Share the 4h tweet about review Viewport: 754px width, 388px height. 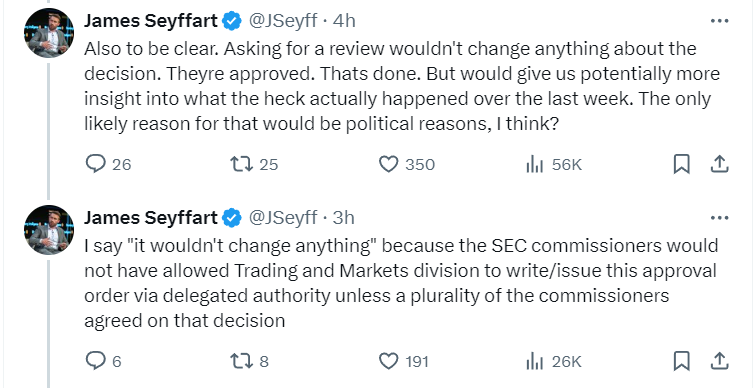point(719,164)
